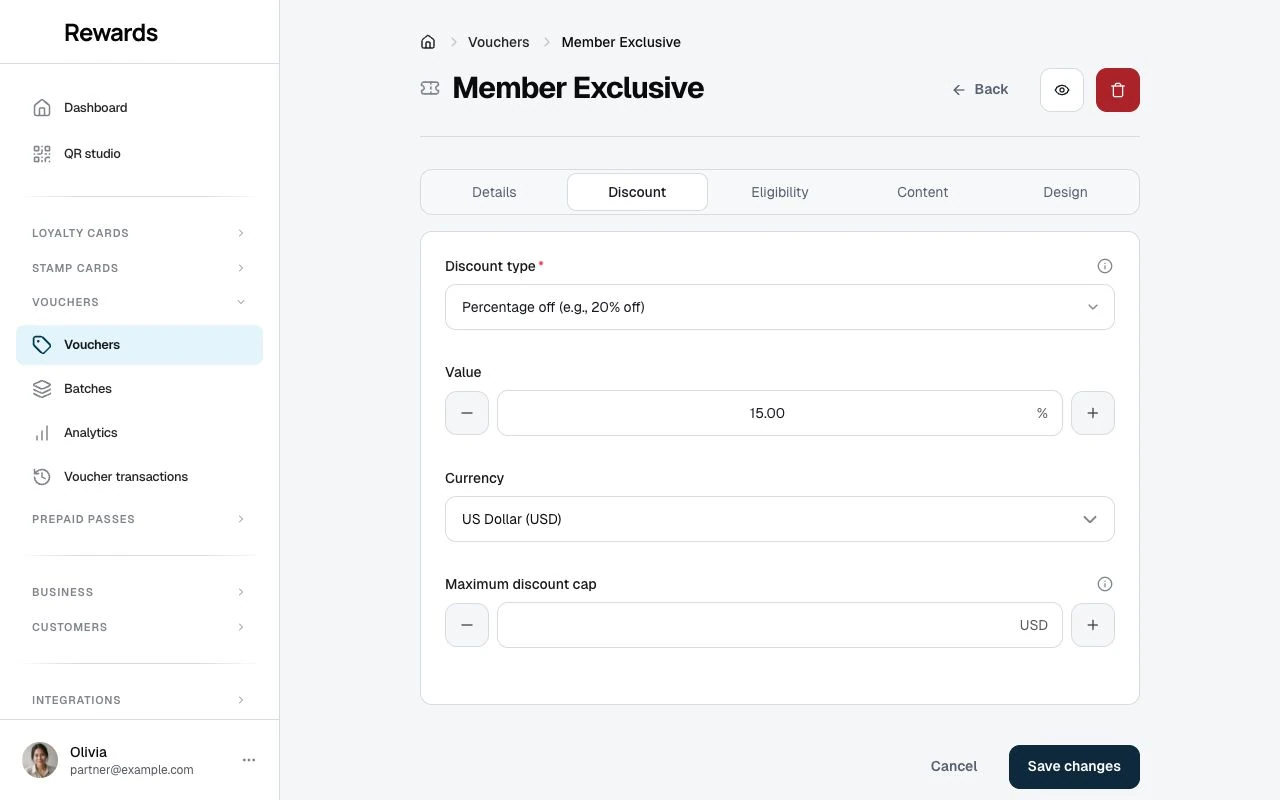Increase Maximum discount cap with plus
This screenshot has height=800, width=1280.
coord(1093,625)
